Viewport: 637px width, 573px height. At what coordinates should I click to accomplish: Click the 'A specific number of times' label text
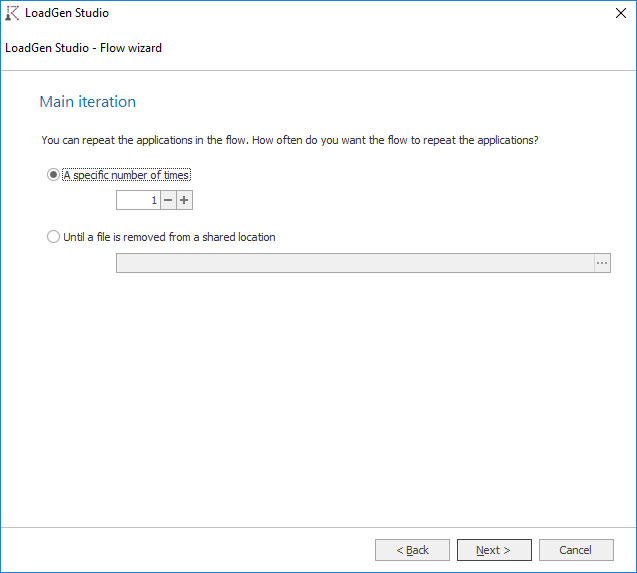(127, 175)
